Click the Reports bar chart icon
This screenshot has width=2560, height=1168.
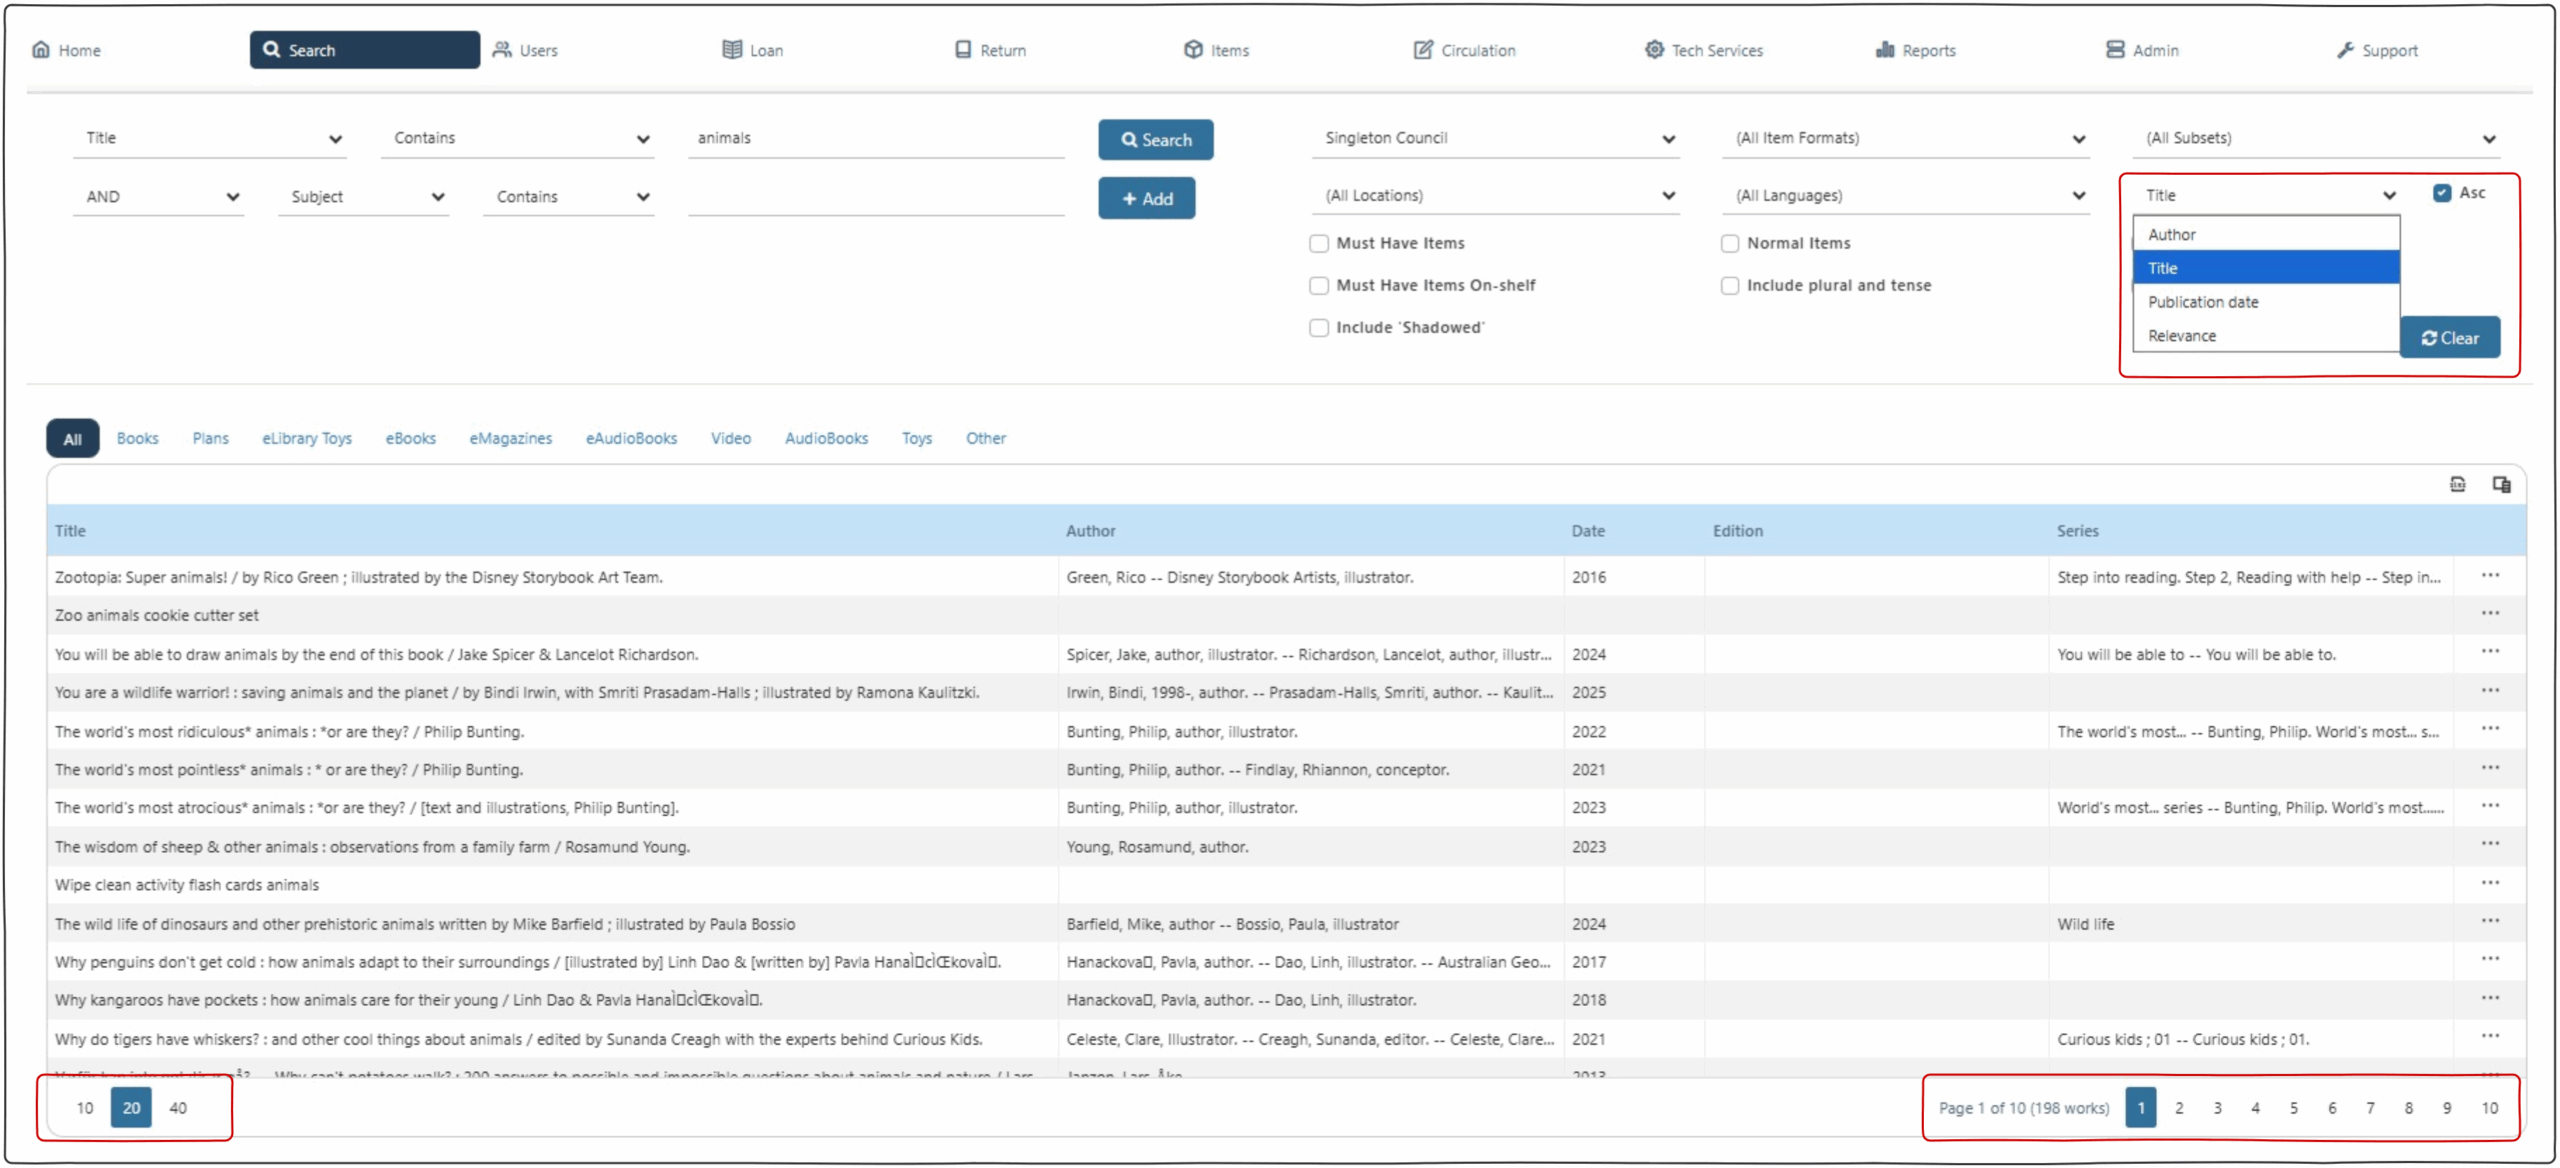coord(1885,50)
